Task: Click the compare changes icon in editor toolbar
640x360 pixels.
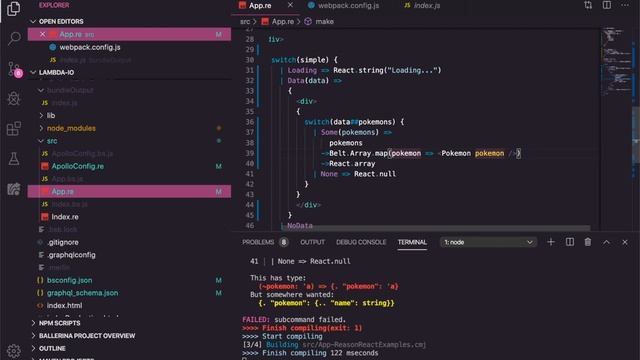Action: 588,5
